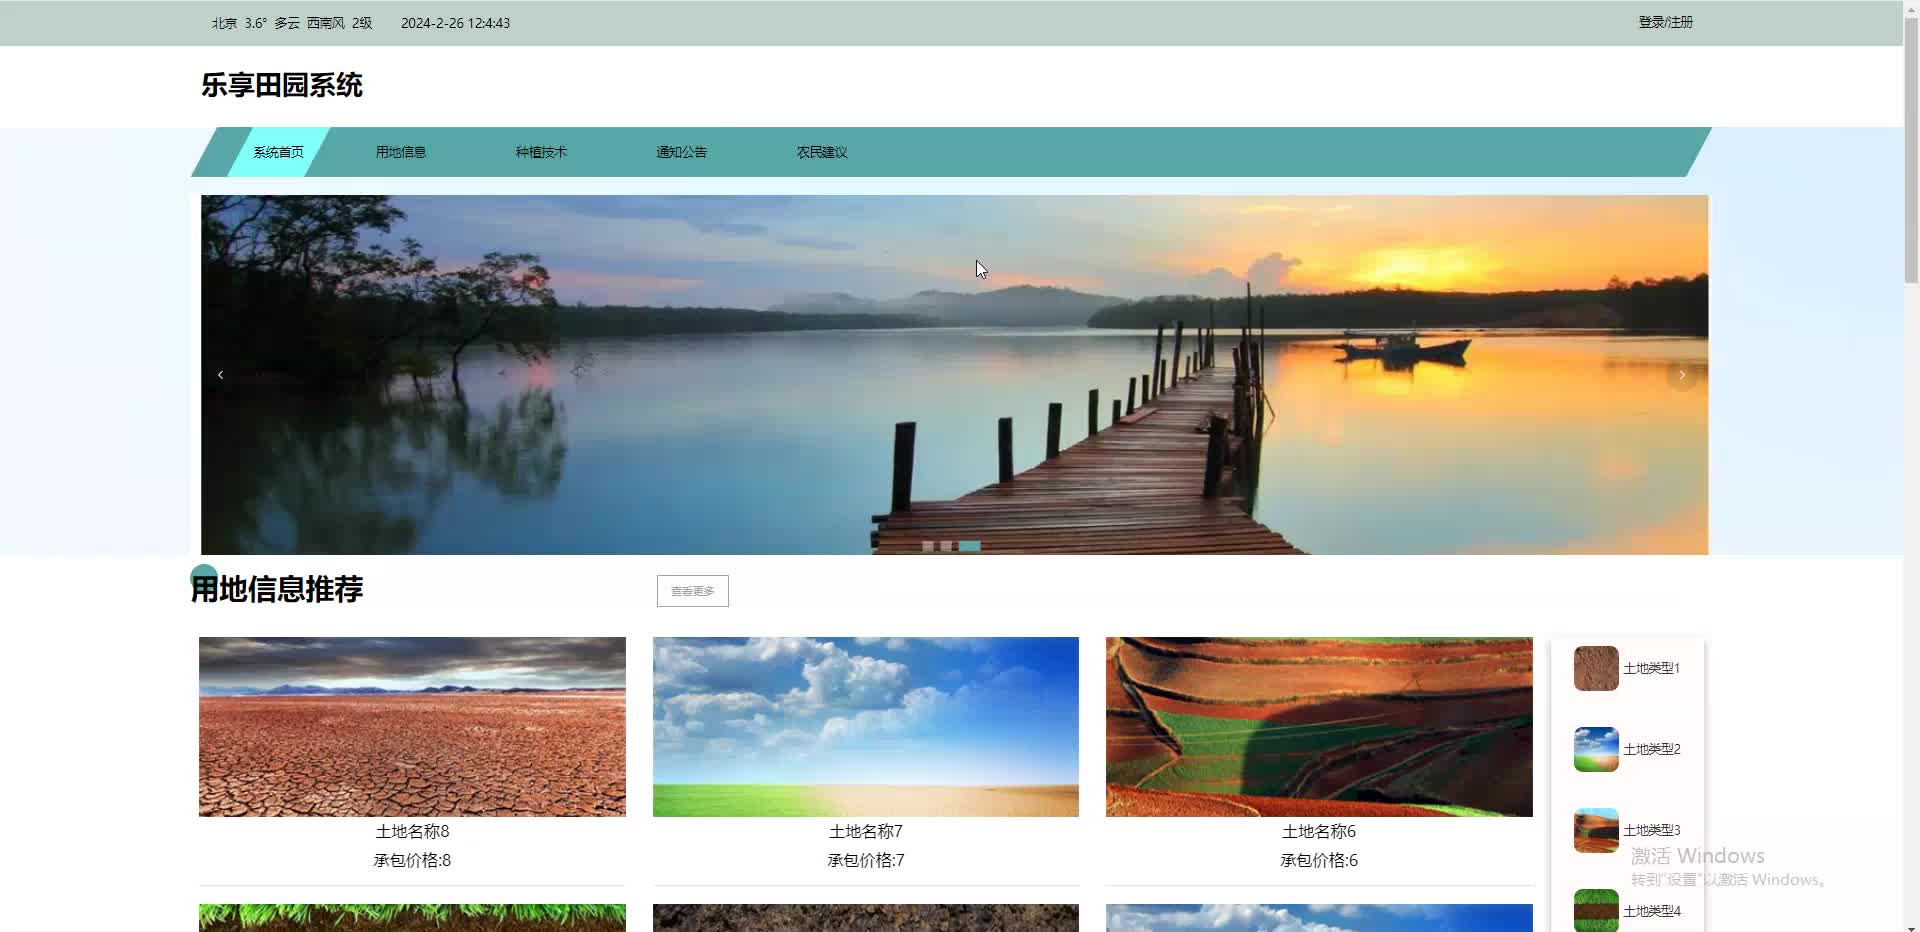Open the 通知公告 nav item
1920x932 pixels.
(x=681, y=152)
